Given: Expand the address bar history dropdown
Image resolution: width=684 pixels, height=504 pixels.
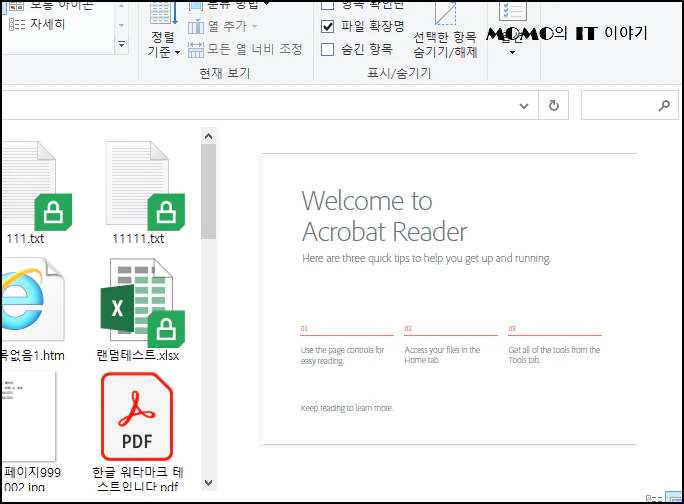Looking at the screenshot, I should (524, 106).
